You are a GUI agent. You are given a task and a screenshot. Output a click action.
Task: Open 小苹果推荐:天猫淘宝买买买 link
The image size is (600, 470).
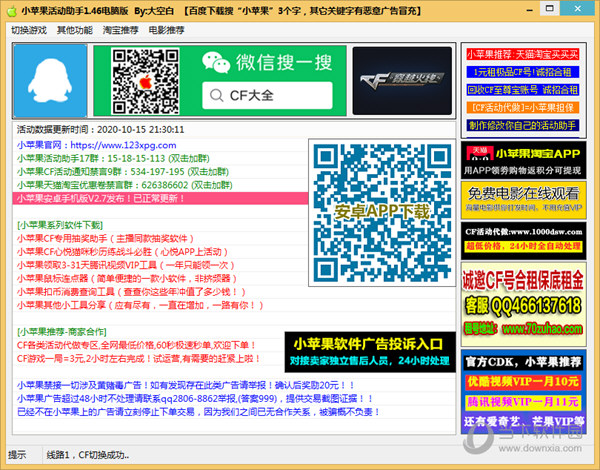(522, 54)
